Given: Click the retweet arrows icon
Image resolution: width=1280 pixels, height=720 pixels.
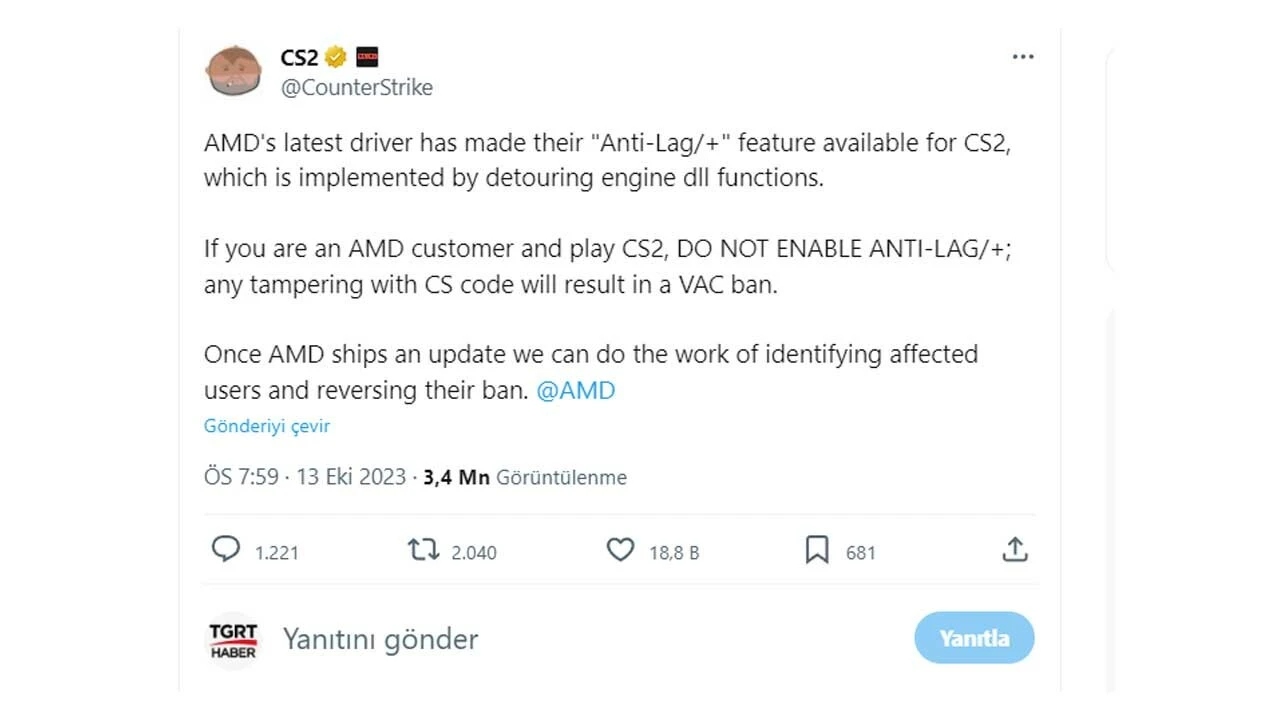Looking at the screenshot, I should (424, 549).
